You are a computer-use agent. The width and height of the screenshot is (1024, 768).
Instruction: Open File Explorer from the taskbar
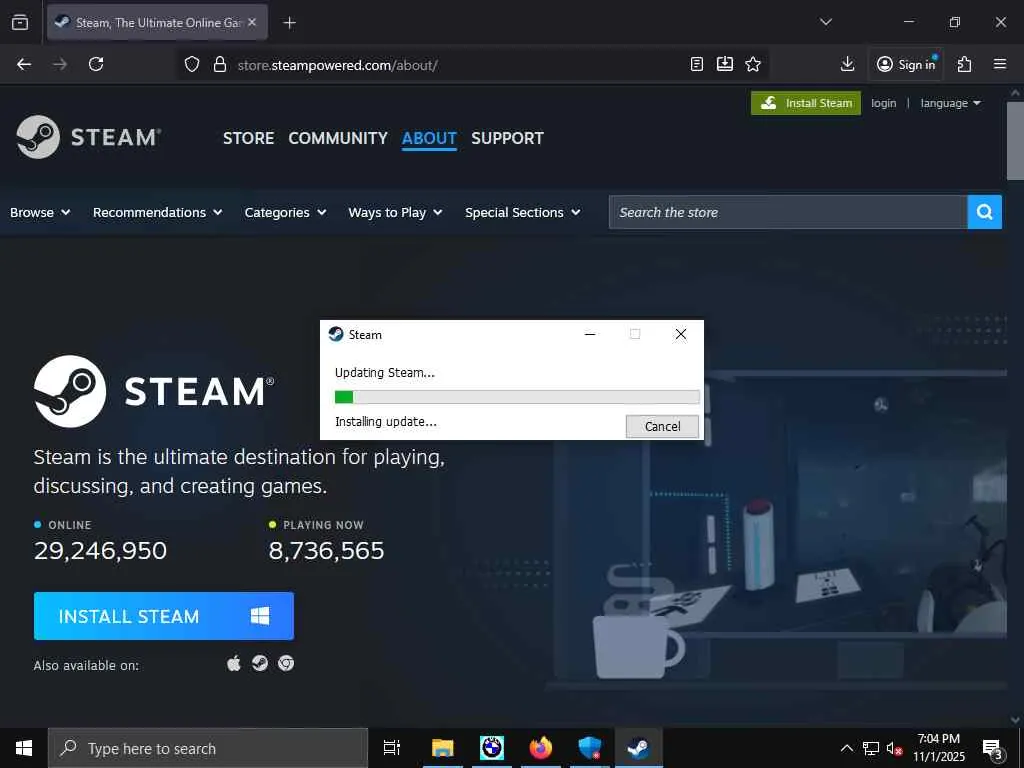[442, 748]
